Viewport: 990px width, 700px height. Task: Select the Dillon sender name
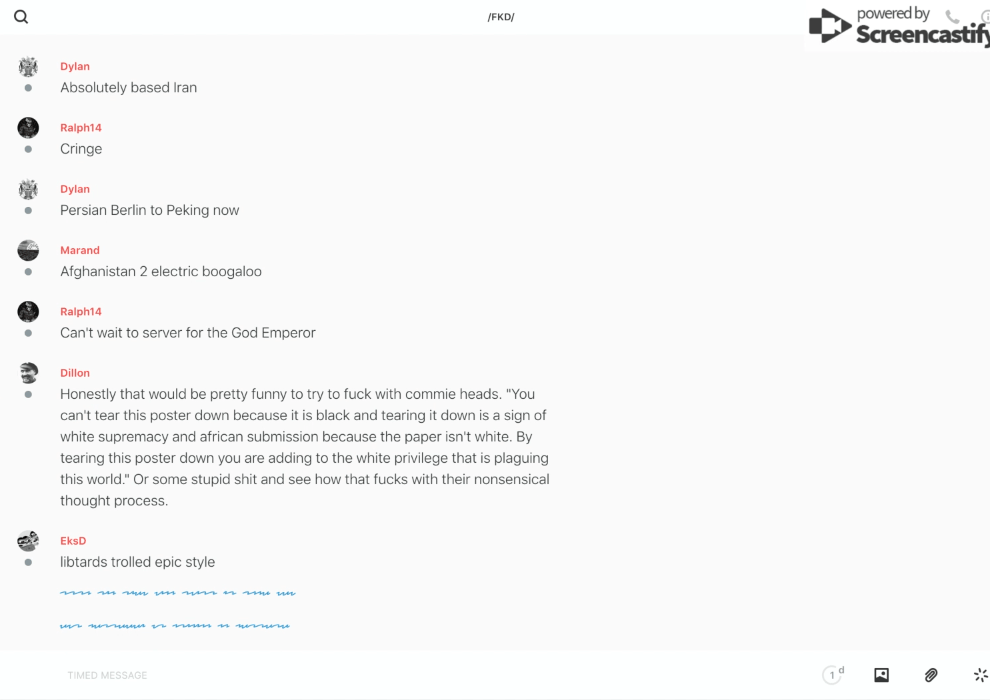pyautogui.click(x=75, y=373)
